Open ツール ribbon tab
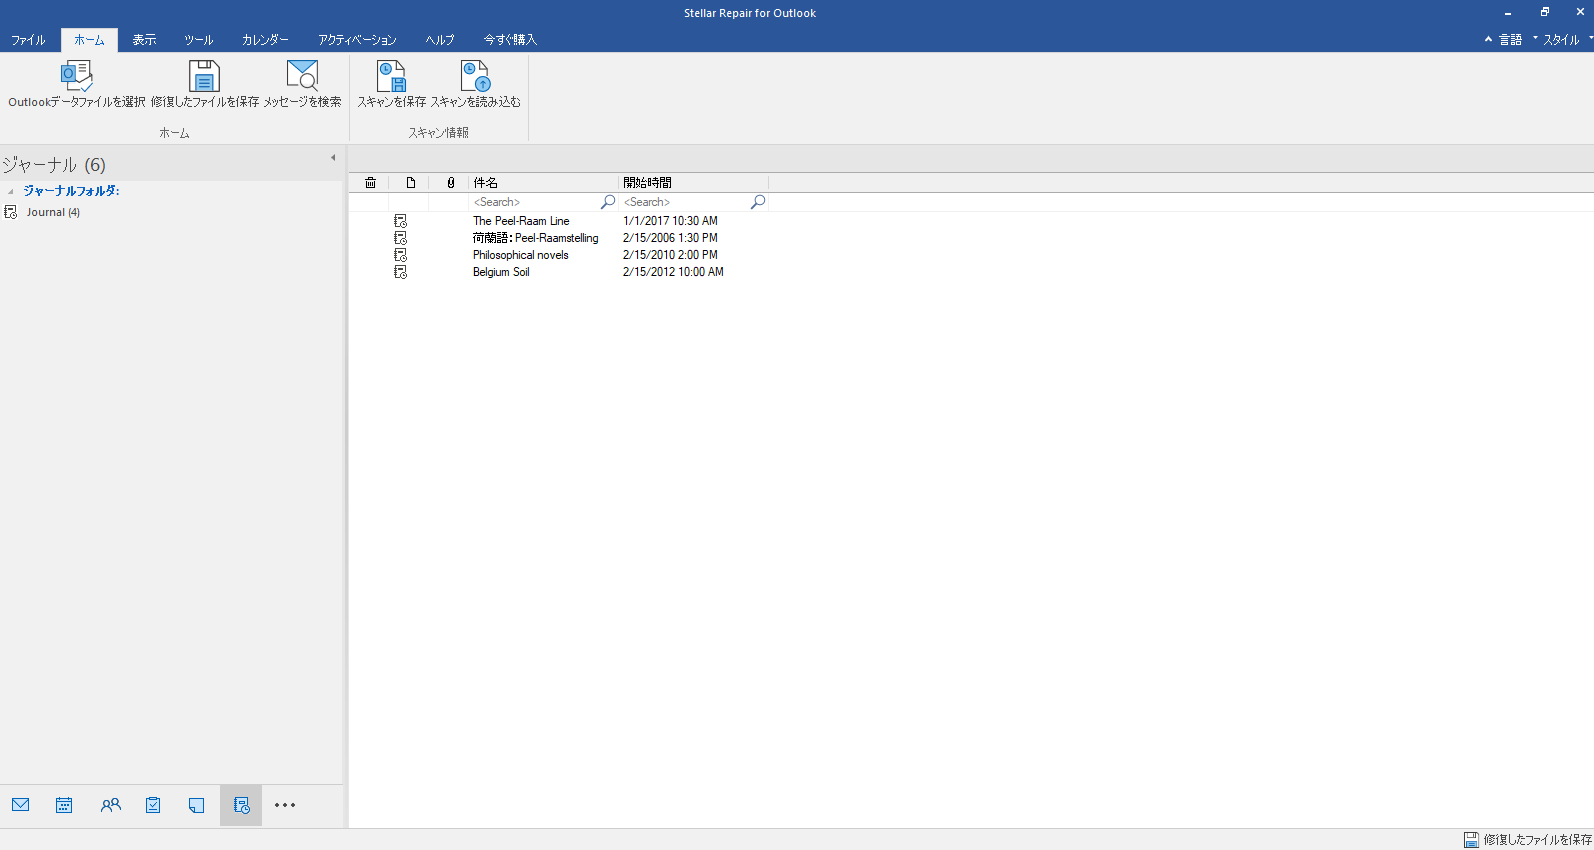 (x=198, y=40)
